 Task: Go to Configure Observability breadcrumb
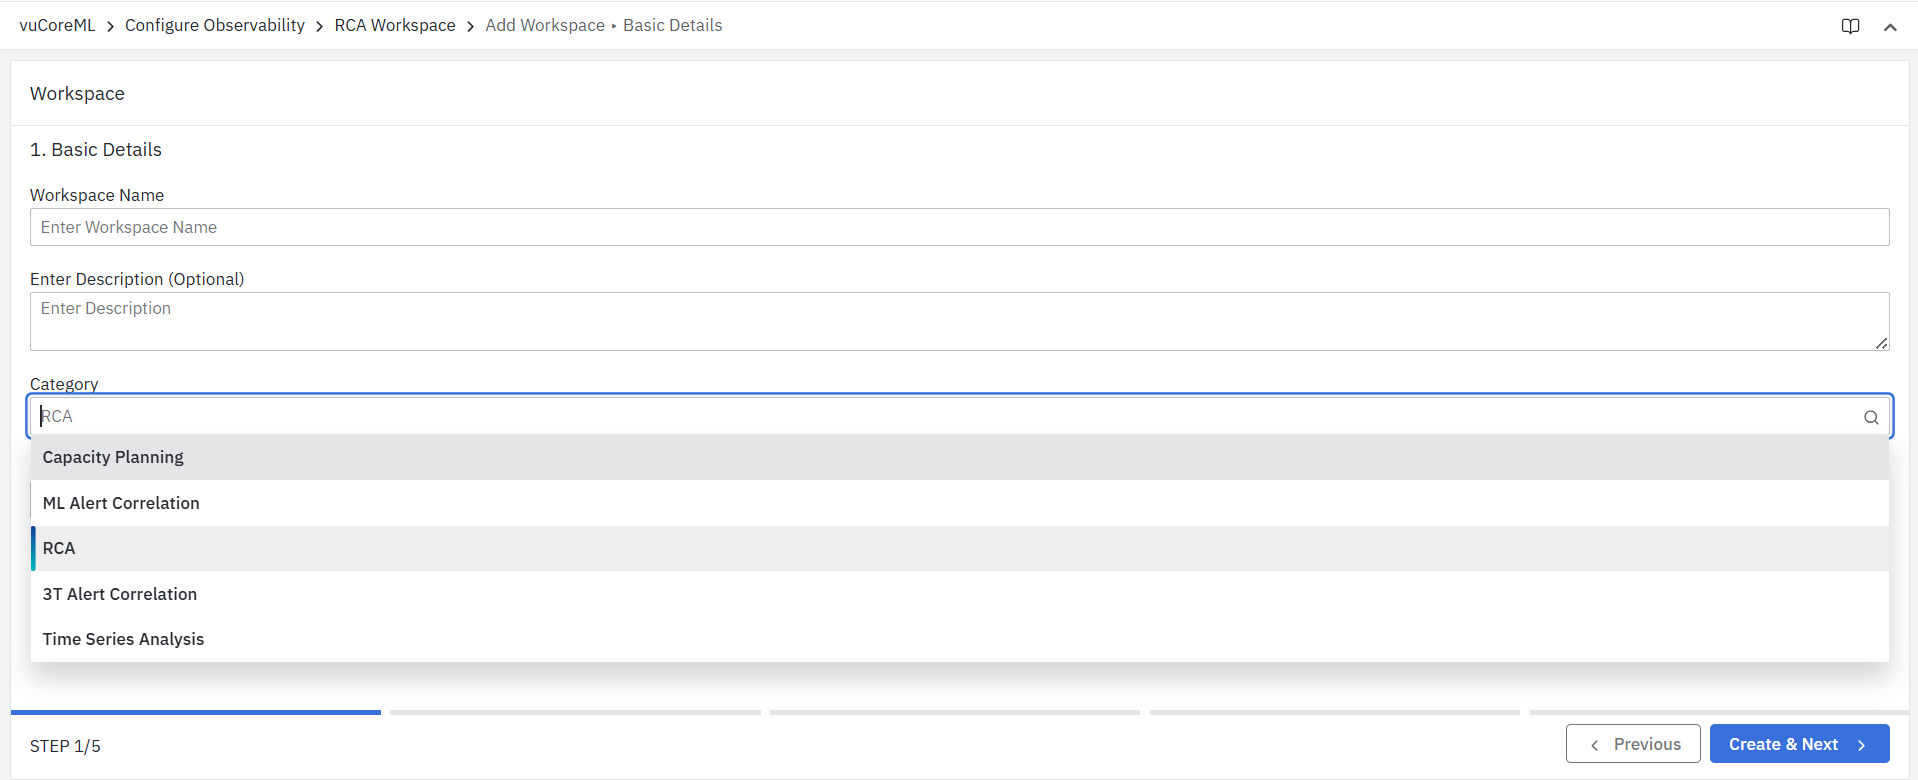(214, 25)
